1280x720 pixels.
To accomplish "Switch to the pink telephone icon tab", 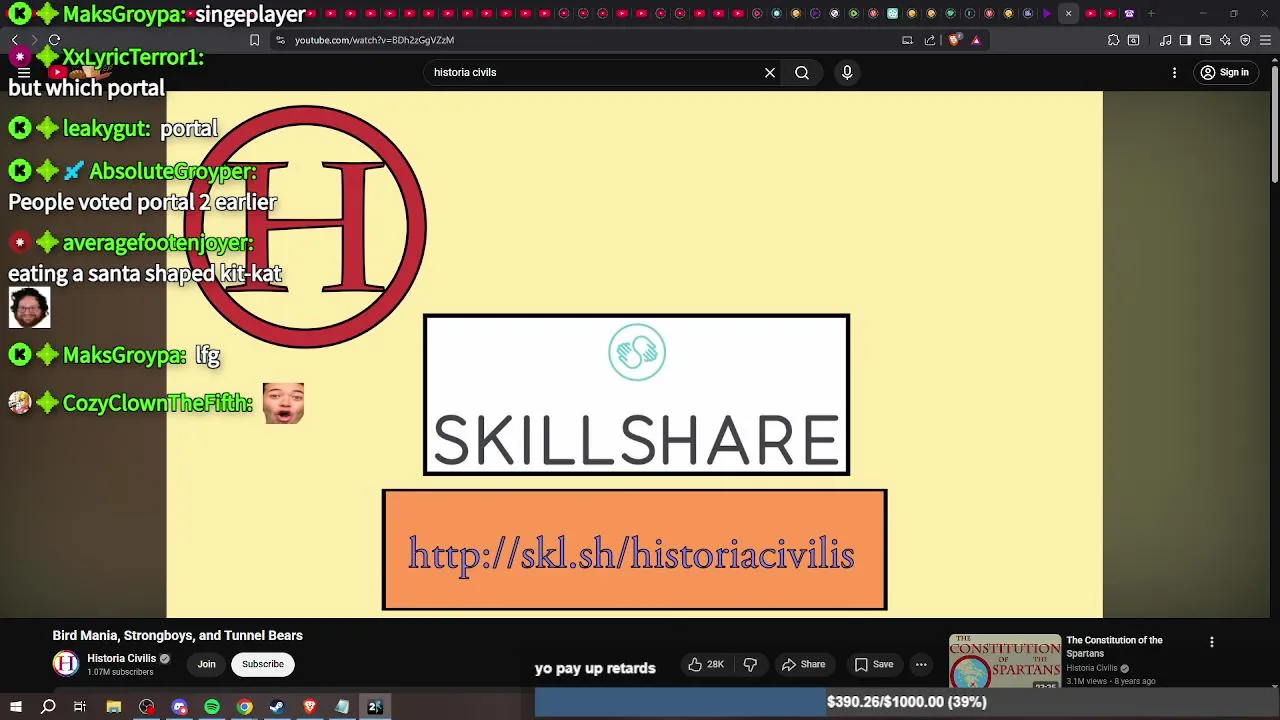I will (1129, 13).
